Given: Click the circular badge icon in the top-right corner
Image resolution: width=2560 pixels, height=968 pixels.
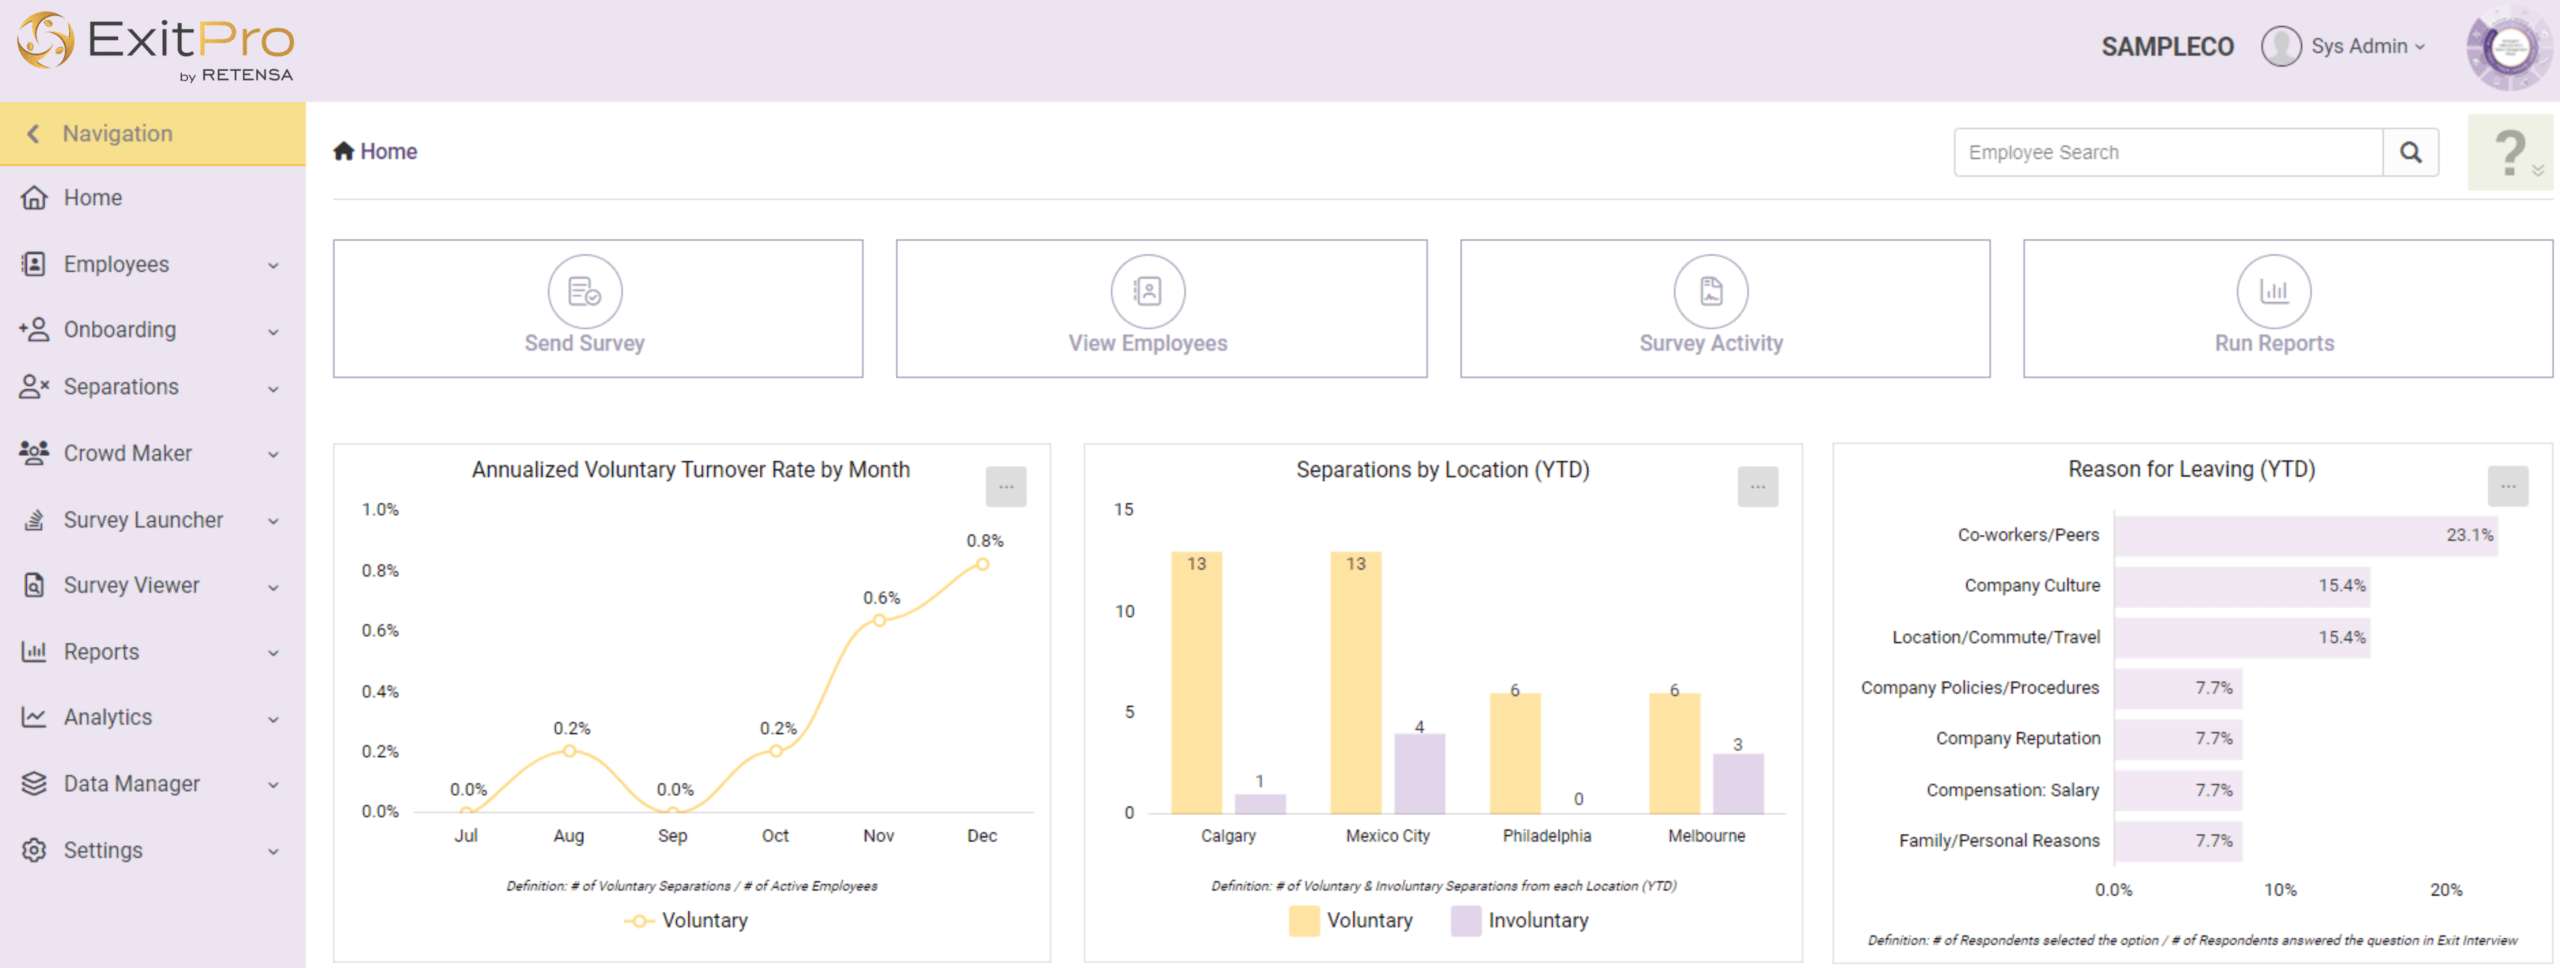Looking at the screenshot, I should [2508, 48].
